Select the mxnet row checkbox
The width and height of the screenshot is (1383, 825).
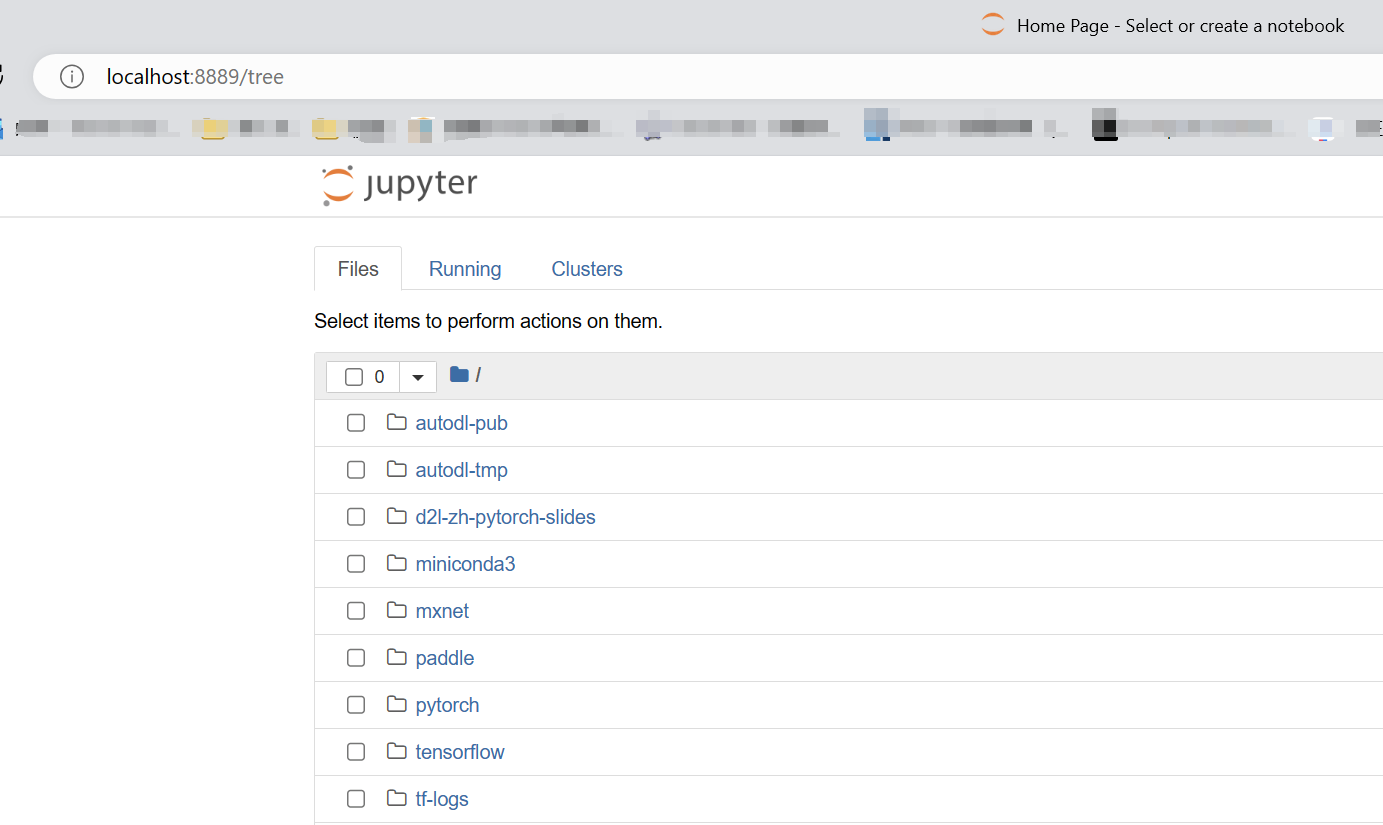[356, 611]
